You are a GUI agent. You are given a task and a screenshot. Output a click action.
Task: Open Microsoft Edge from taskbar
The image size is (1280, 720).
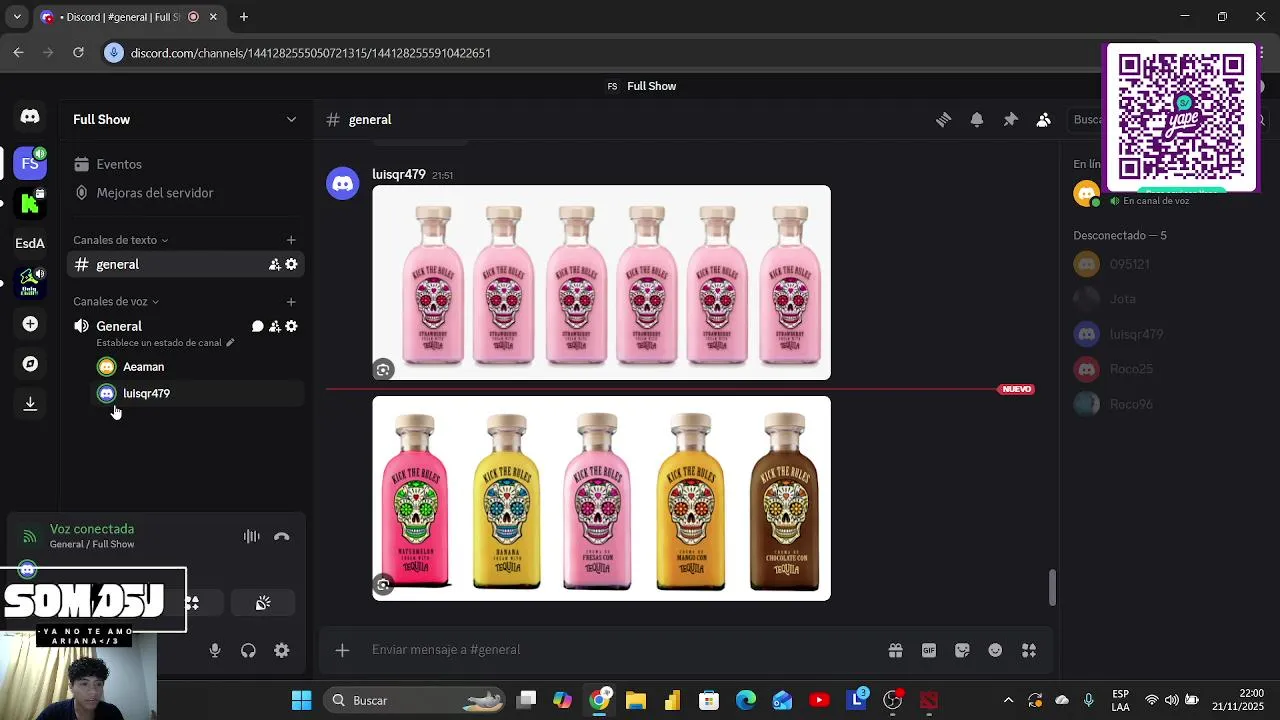pos(746,700)
